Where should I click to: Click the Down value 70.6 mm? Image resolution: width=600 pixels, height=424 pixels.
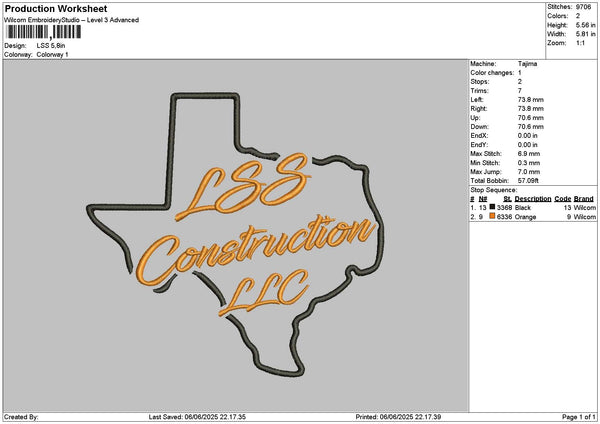[x=530, y=127]
